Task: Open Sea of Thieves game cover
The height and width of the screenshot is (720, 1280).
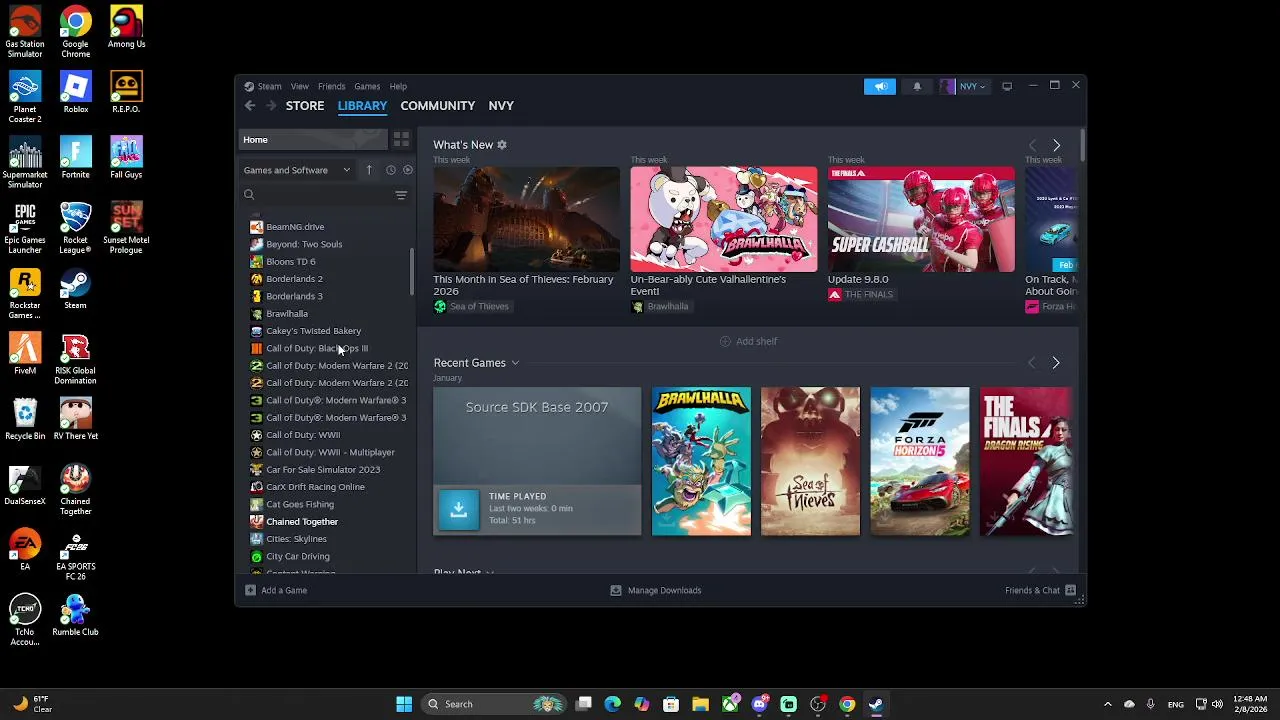Action: point(810,461)
